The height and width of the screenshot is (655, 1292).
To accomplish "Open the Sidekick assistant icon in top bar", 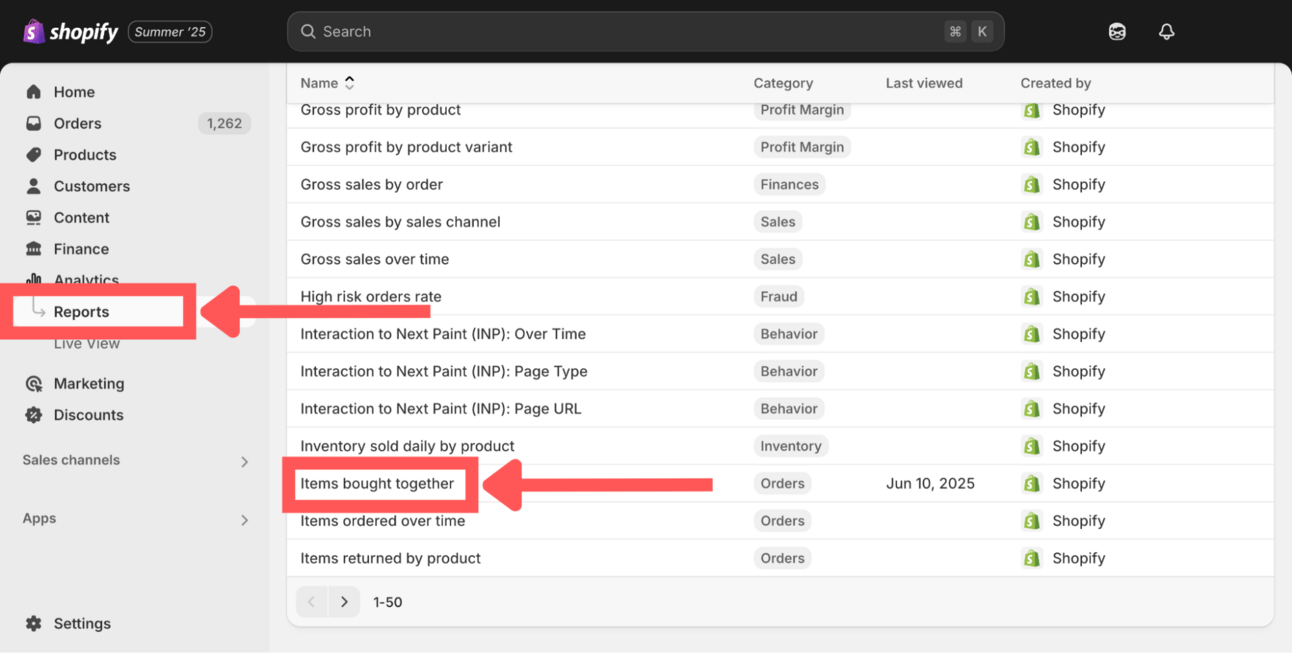I will tap(1117, 31).
